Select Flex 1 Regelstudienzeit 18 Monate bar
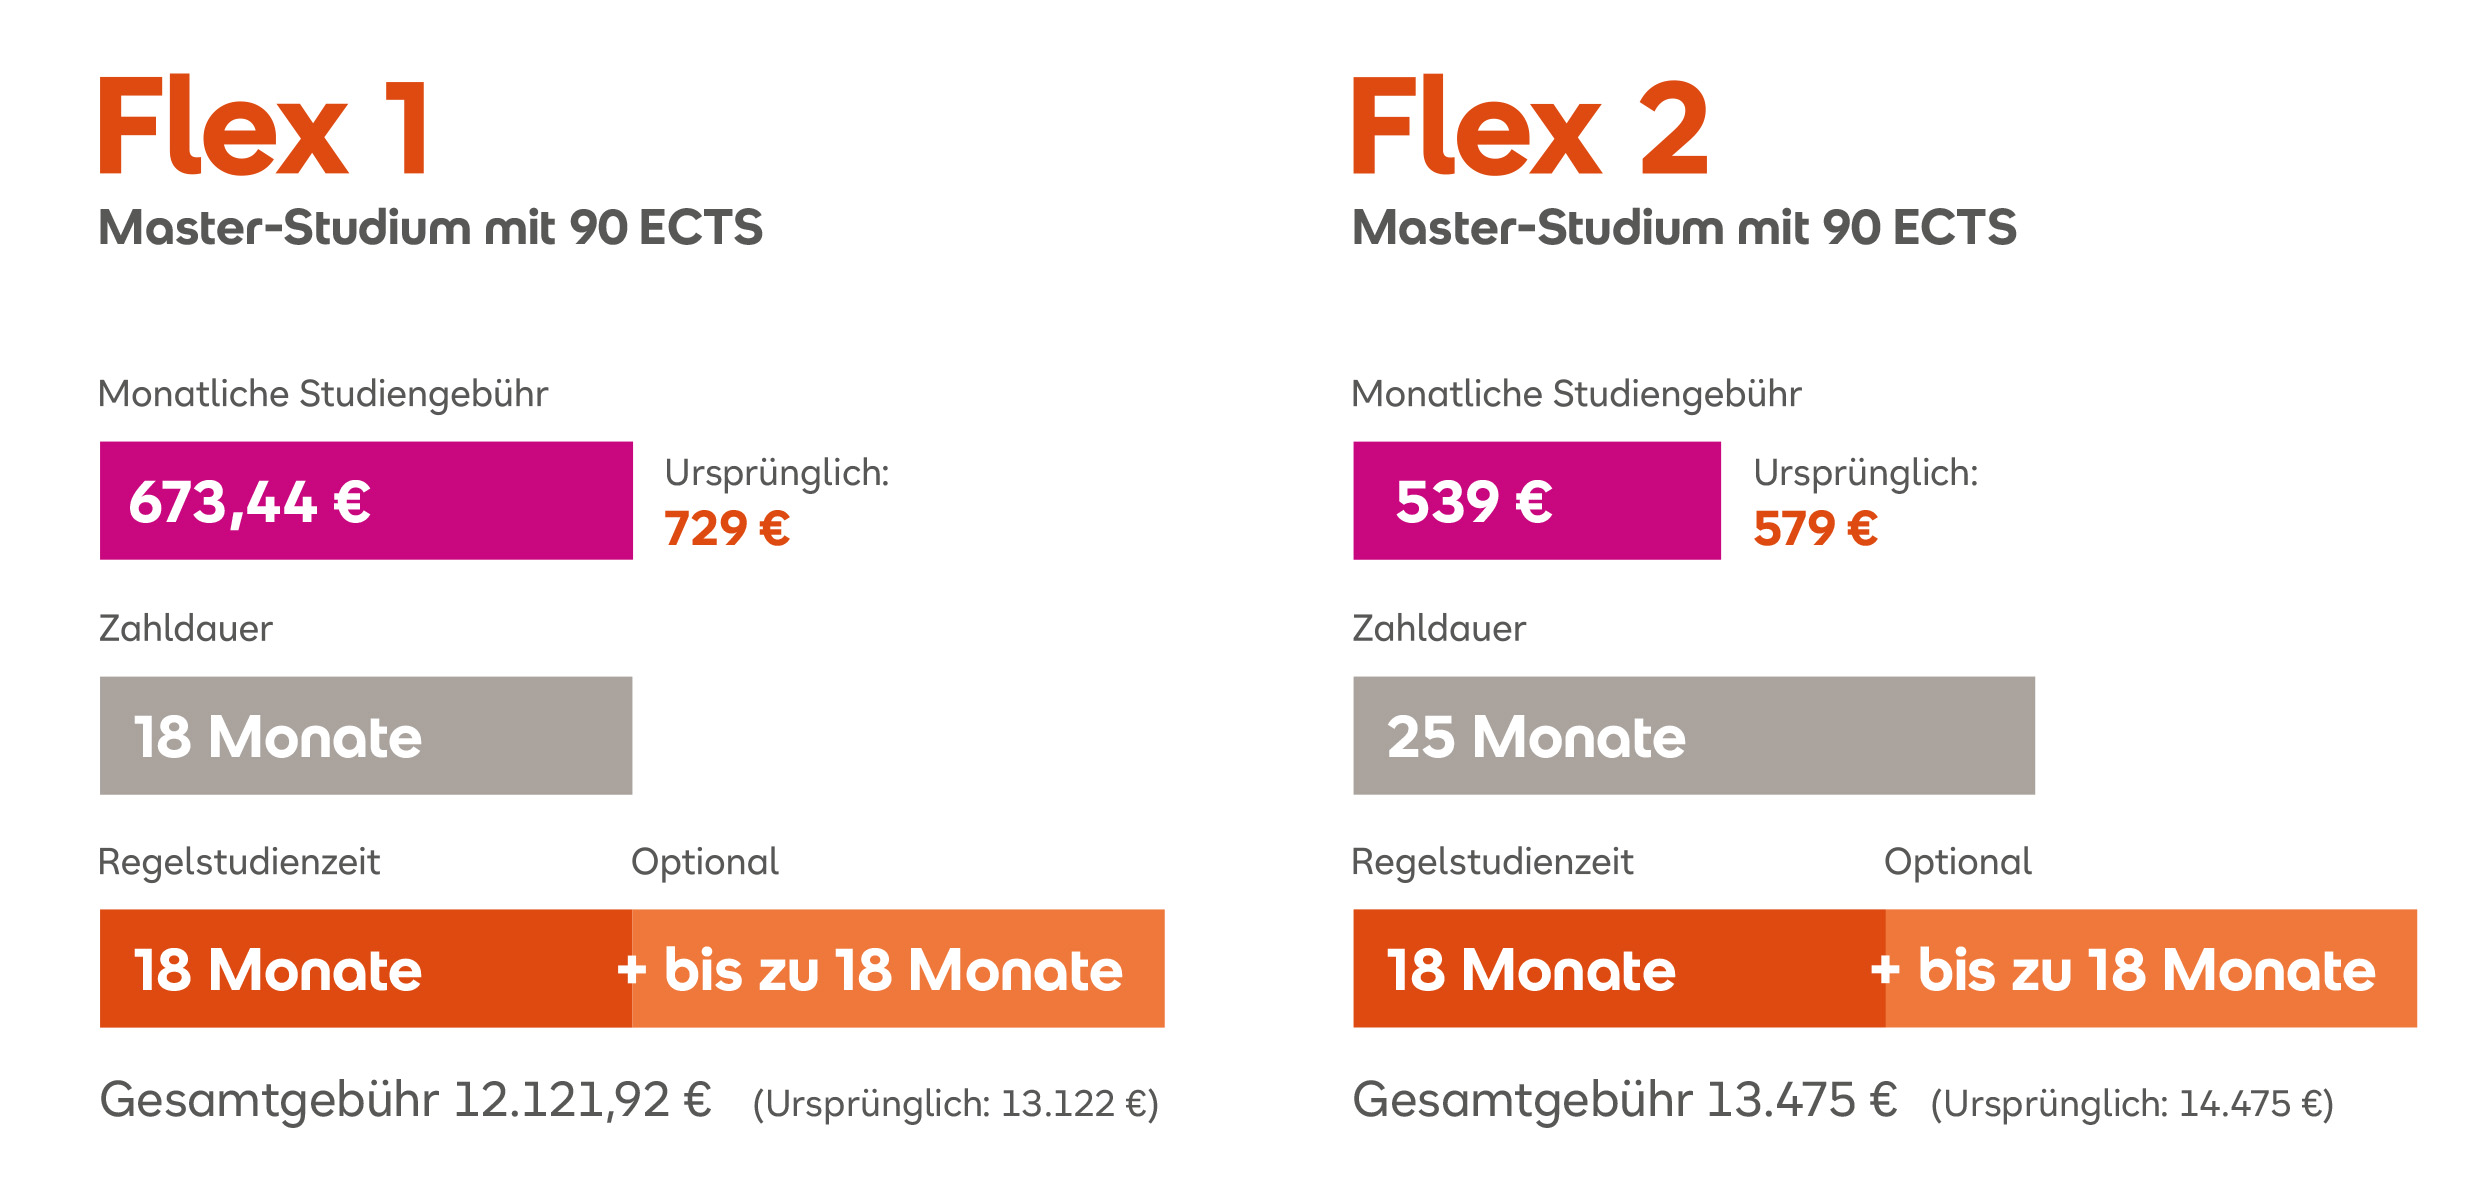 (x=366, y=968)
